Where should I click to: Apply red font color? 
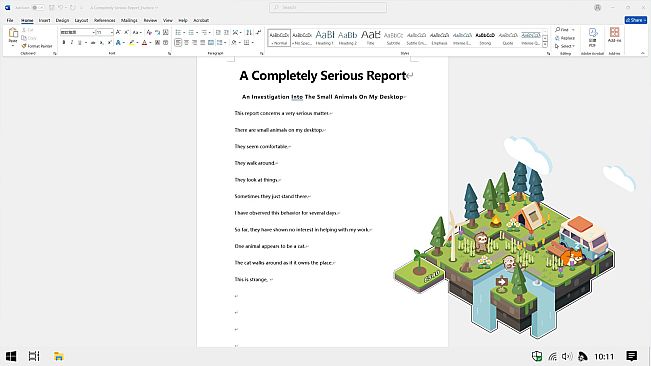pyautogui.click(x=144, y=42)
